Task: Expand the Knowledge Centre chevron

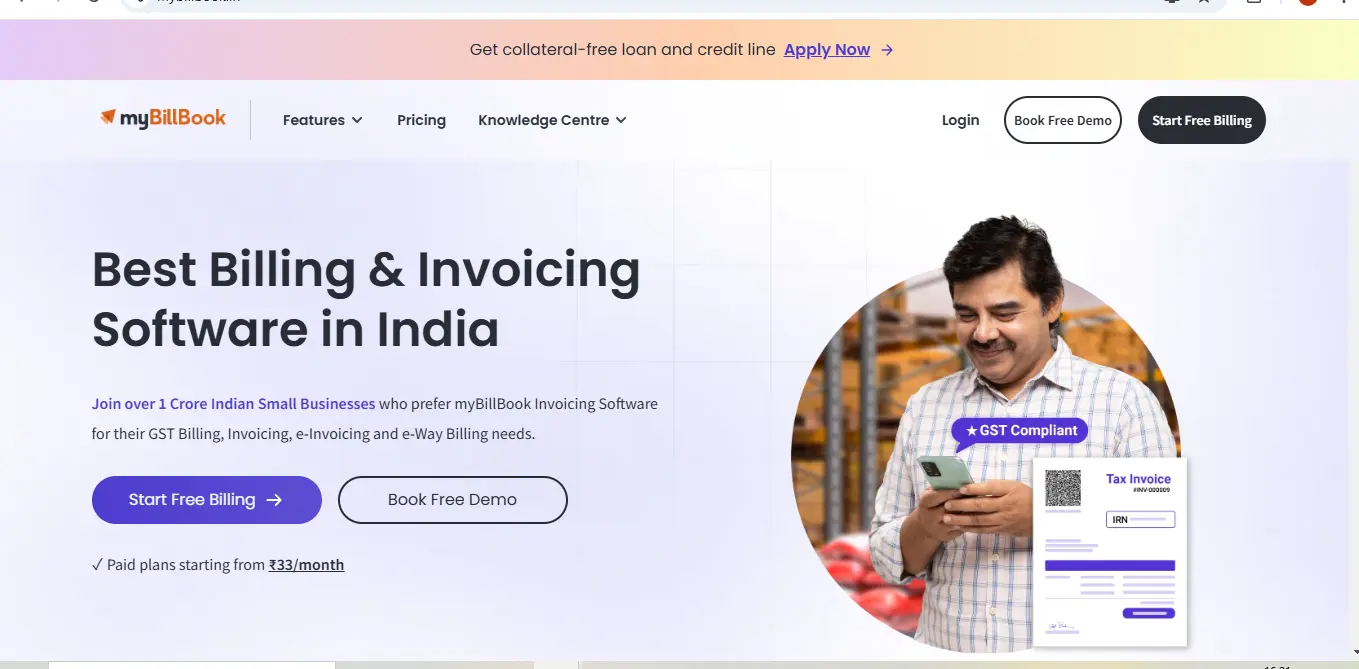Action: click(621, 120)
